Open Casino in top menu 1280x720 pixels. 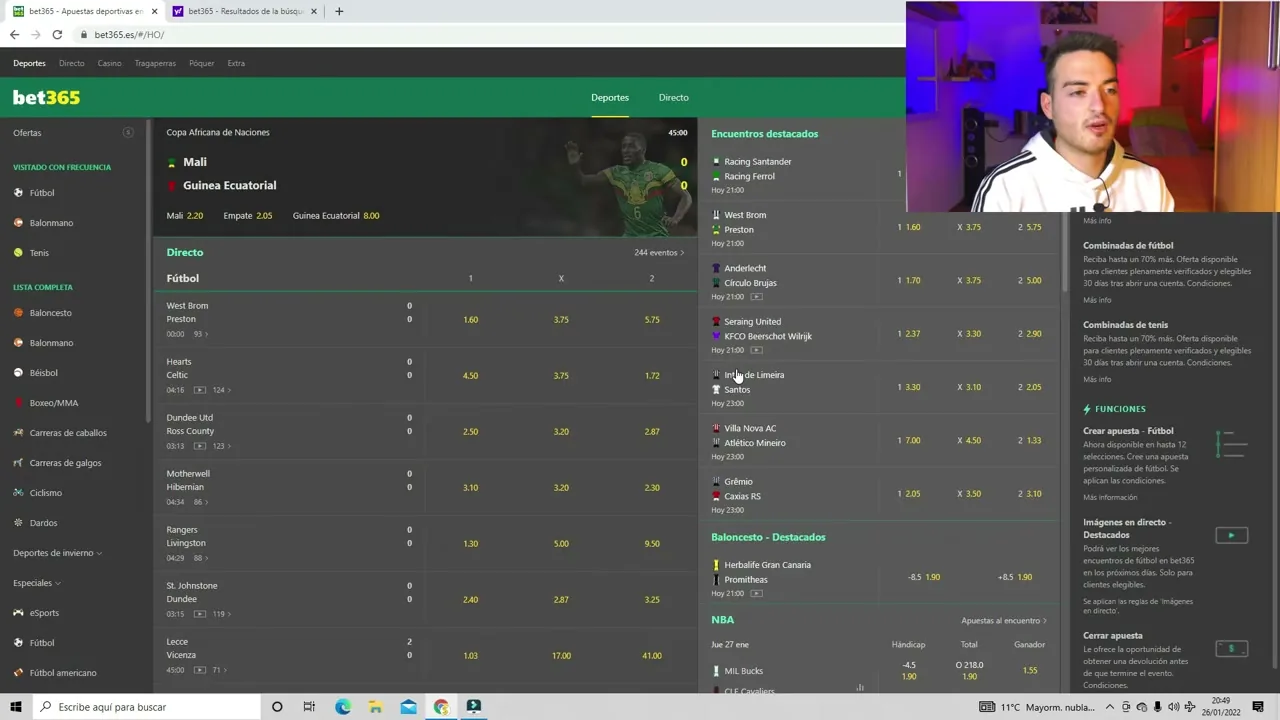tap(109, 63)
